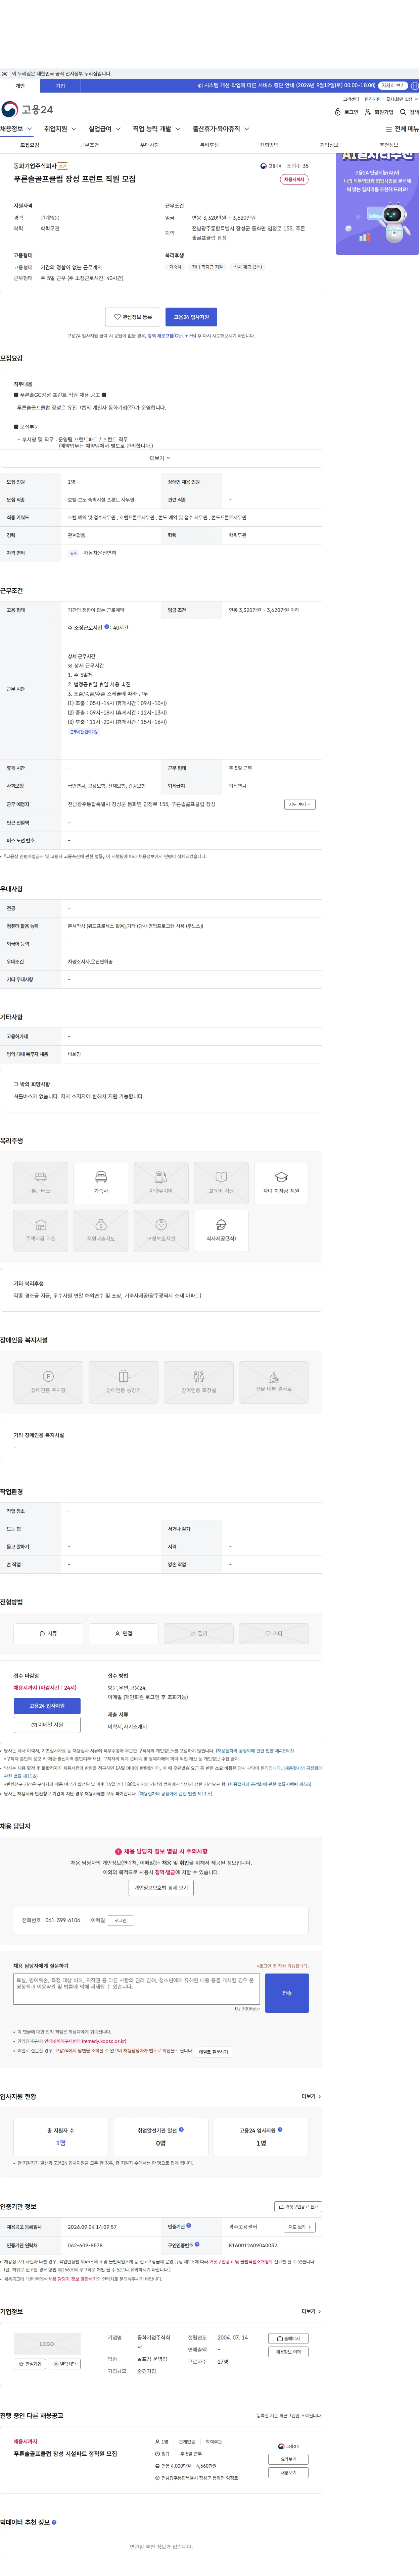Click the 관심기업 star button
The width and height of the screenshot is (419, 2576).
[30, 2364]
